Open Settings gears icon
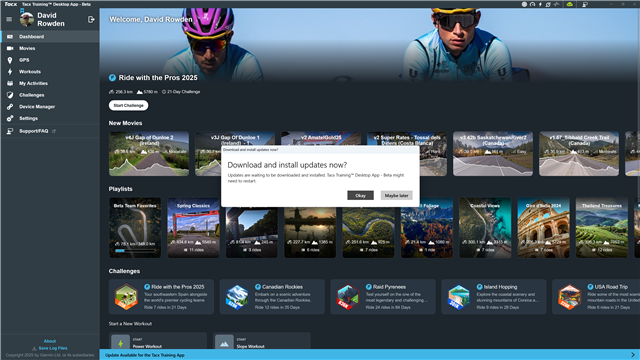This screenshot has height=360, width=640. click(x=10, y=118)
